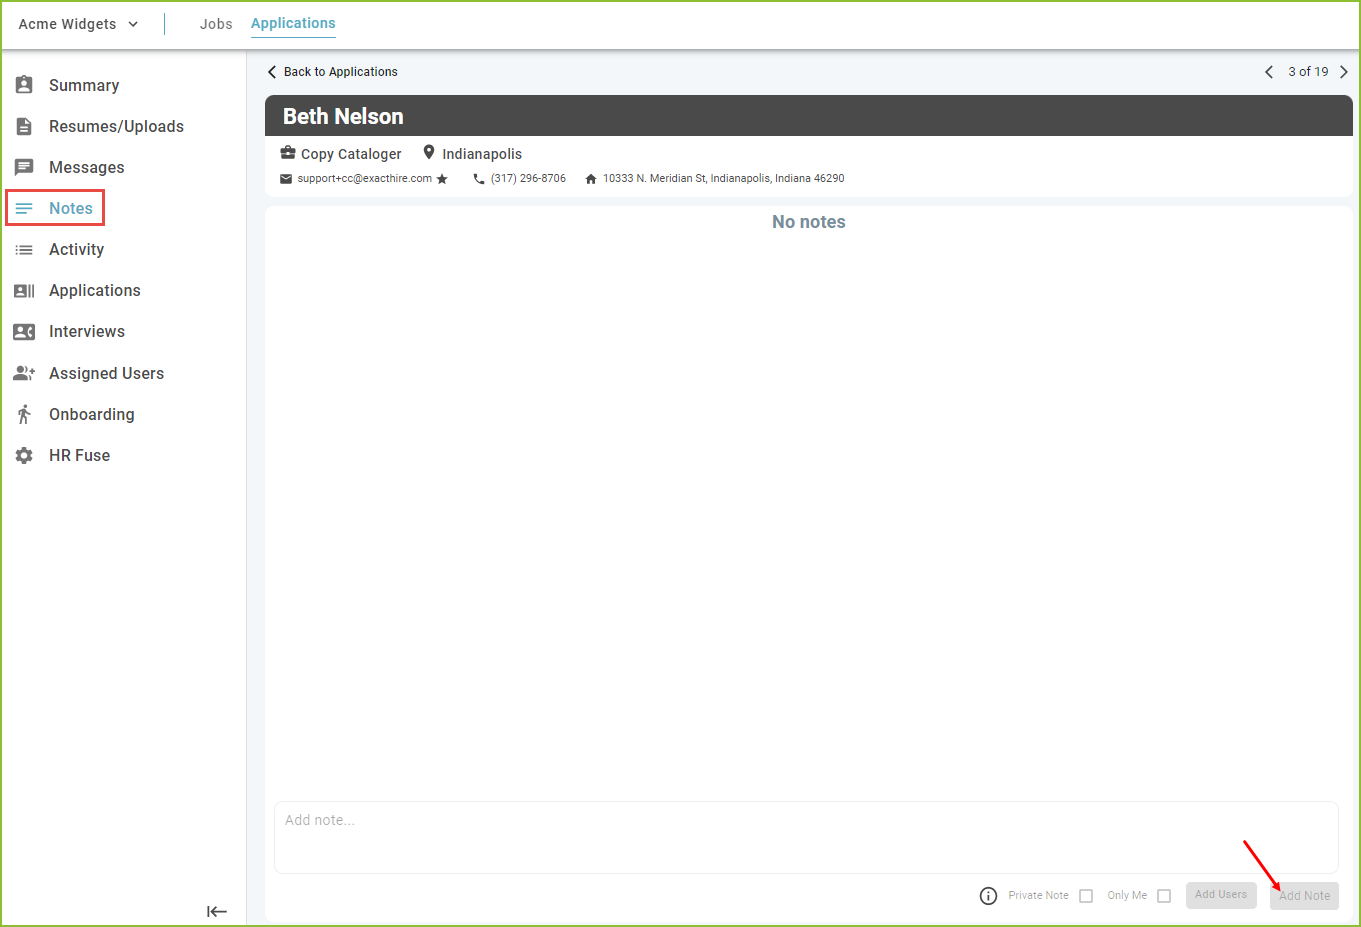Viewport: 1361px width, 927px height.
Task: Open the Acme Widgets company dropdown
Action: click(x=79, y=24)
